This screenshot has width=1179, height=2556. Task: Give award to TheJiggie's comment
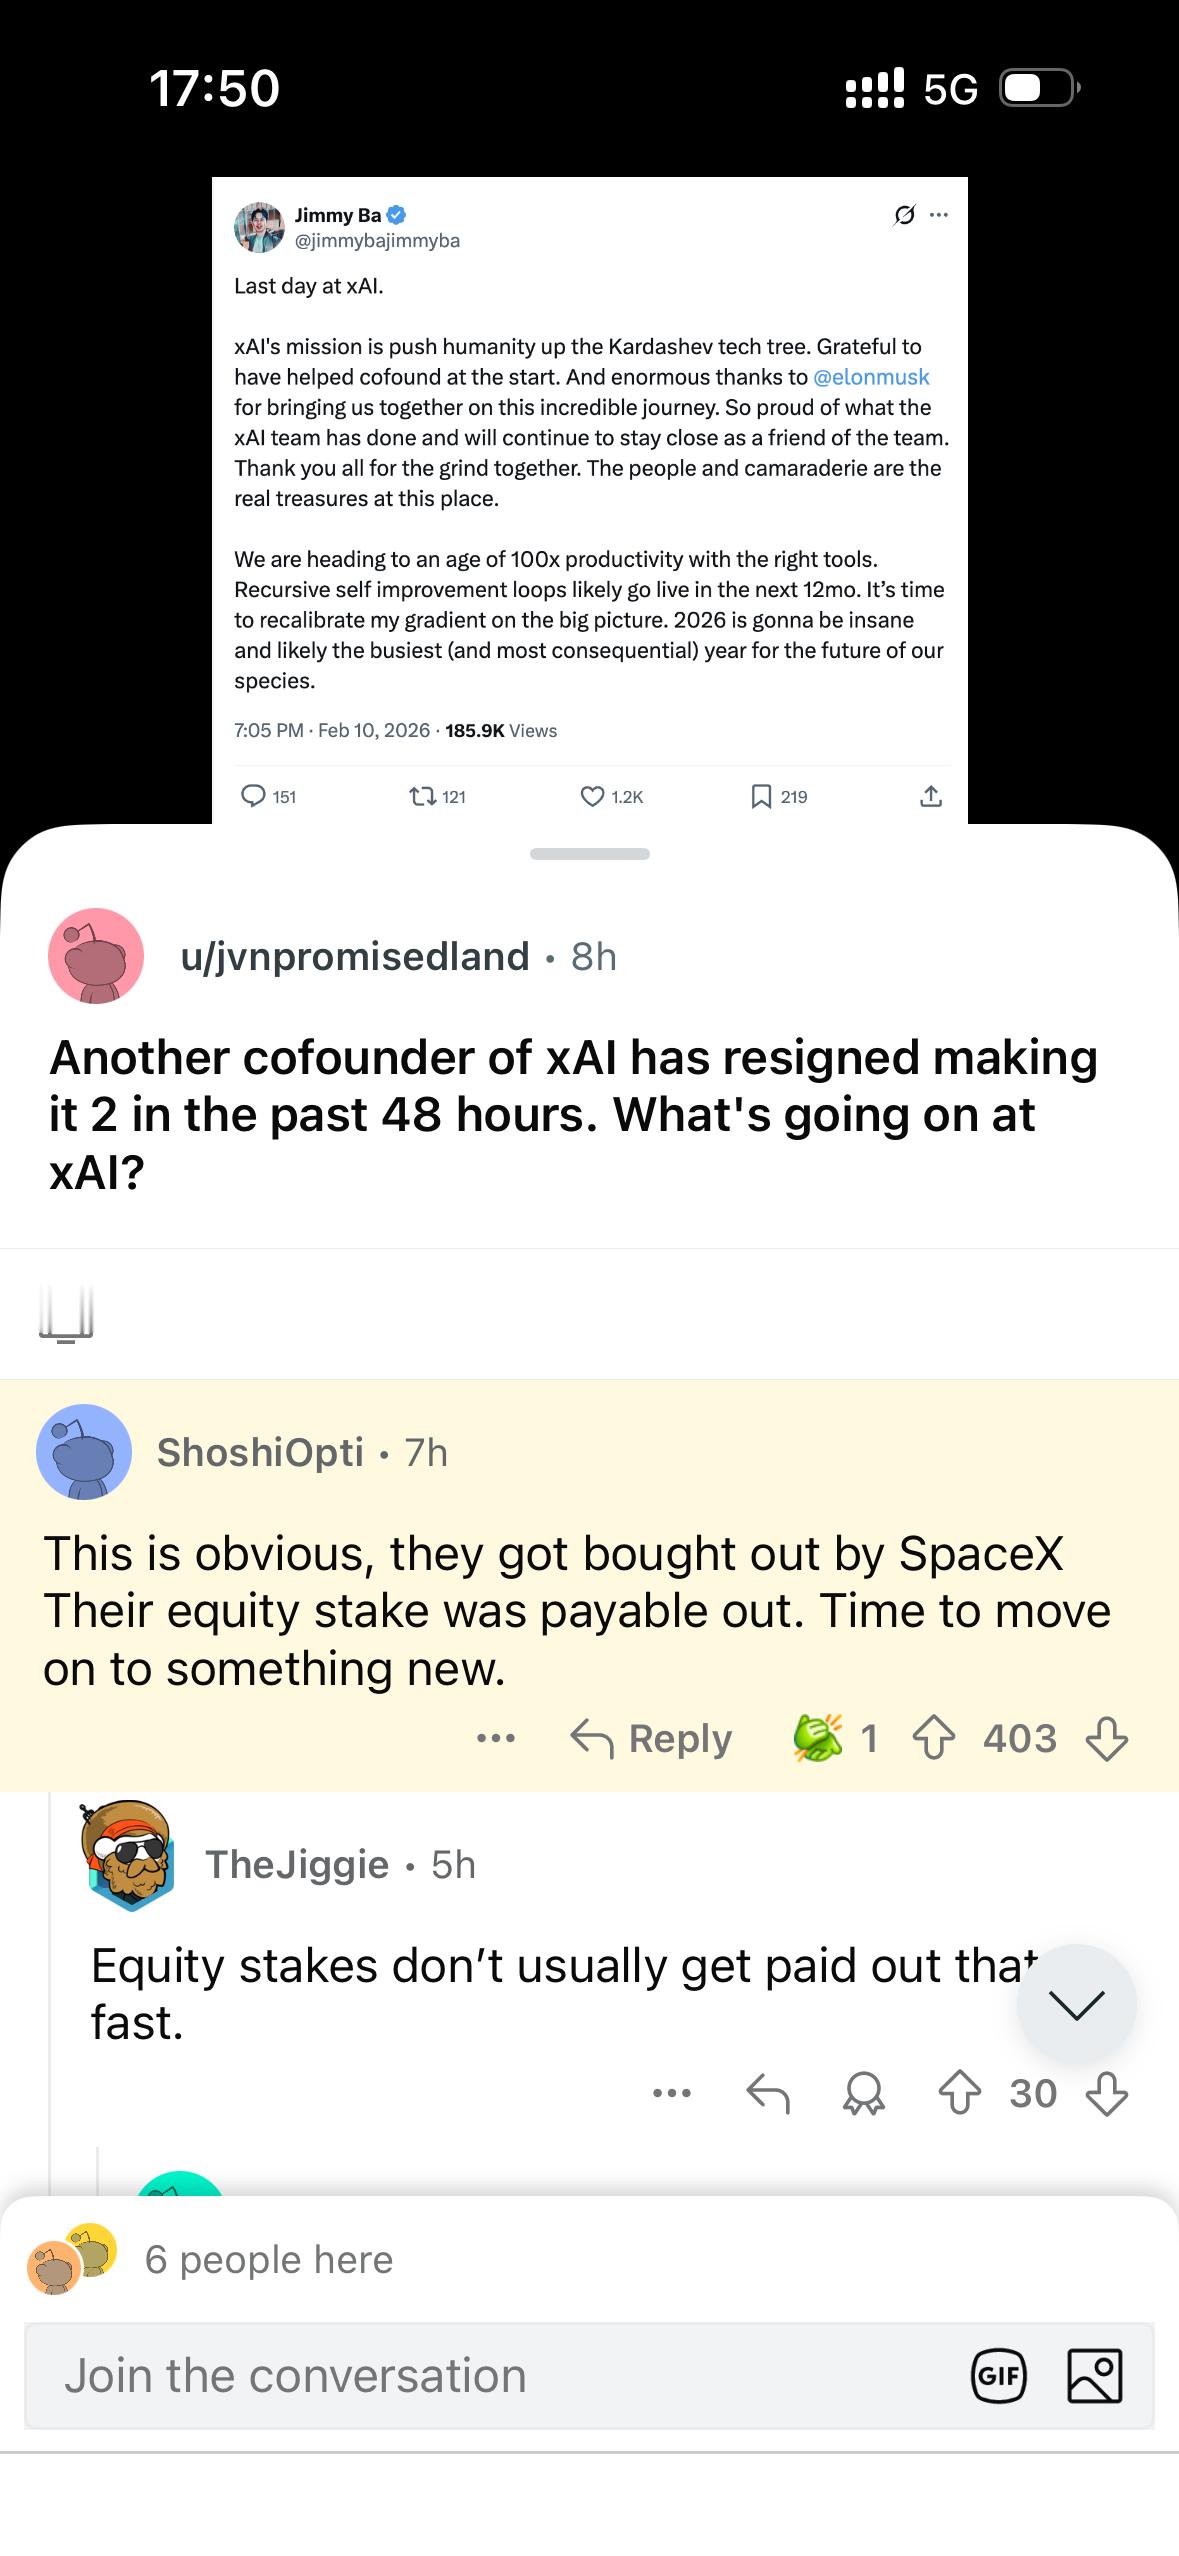pos(864,2093)
